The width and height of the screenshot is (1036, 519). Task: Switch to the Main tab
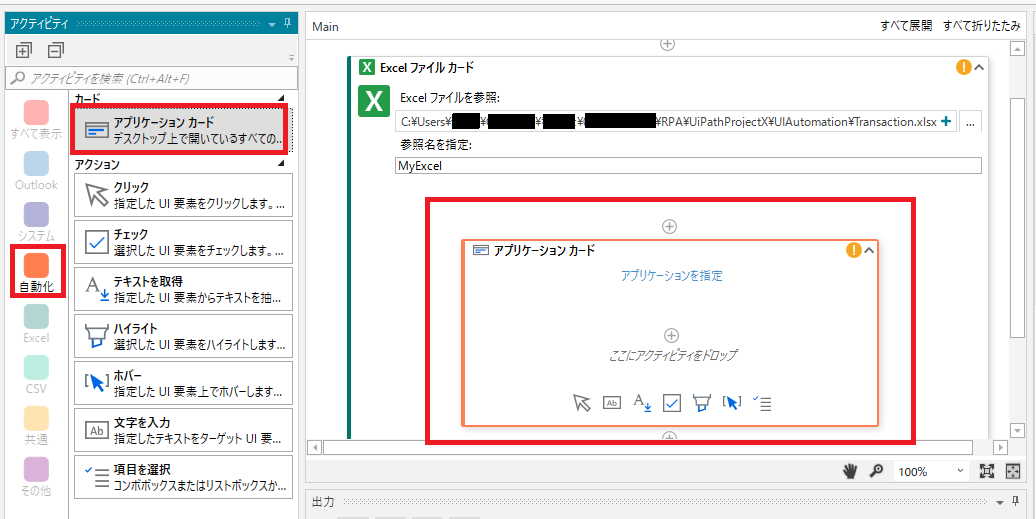point(326,27)
